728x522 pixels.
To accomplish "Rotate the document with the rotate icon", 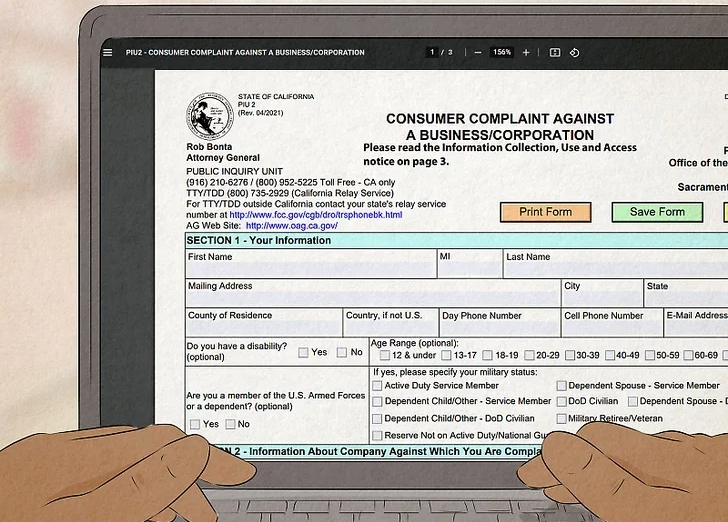I will pos(574,52).
